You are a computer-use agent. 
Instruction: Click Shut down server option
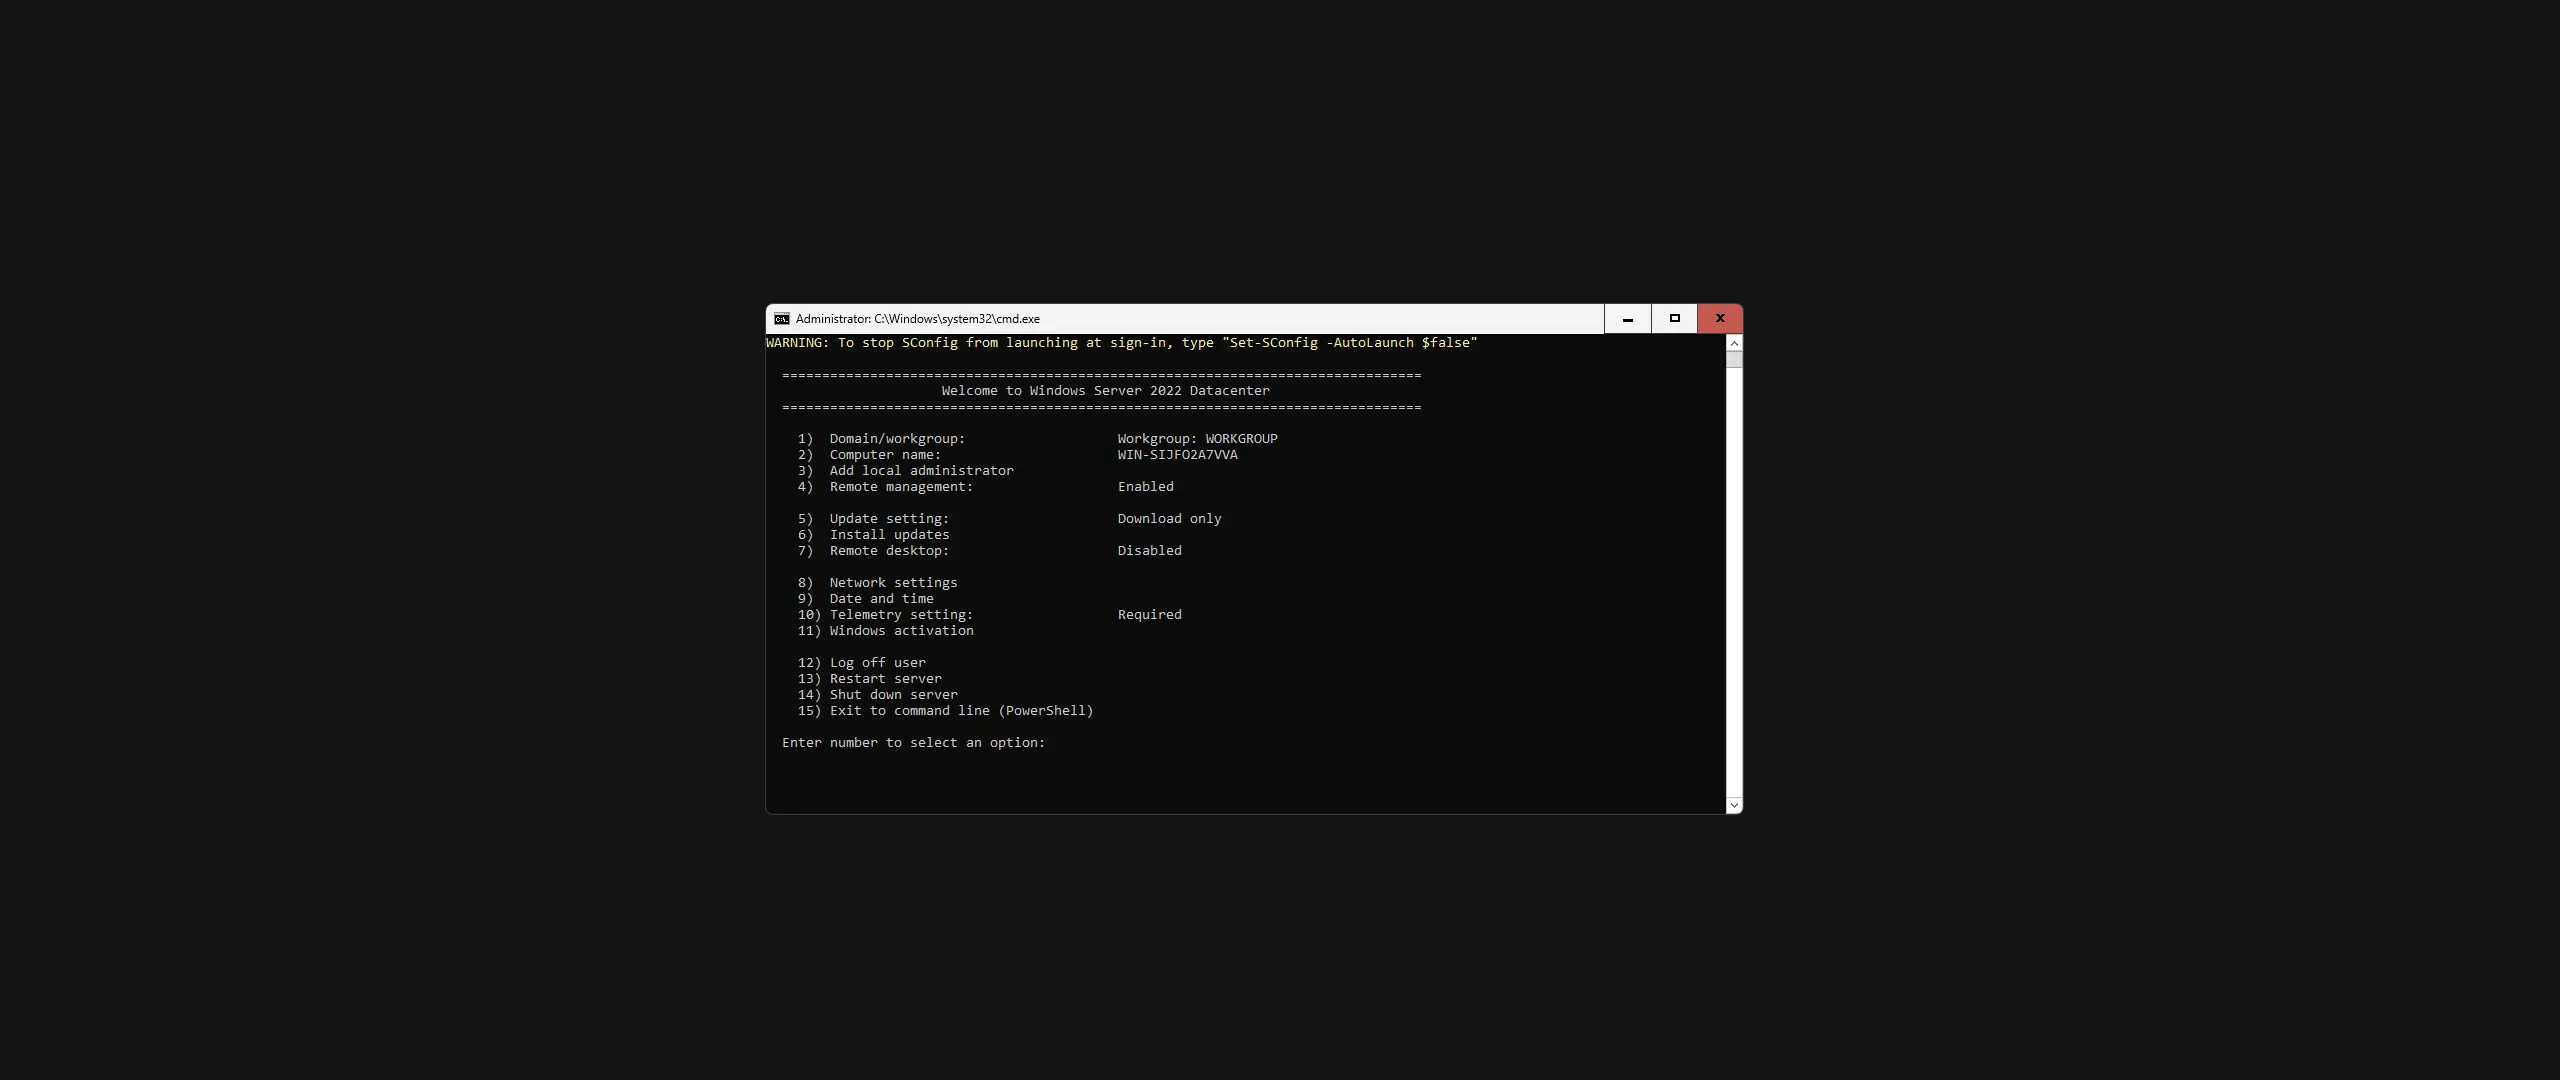point(876,695)
